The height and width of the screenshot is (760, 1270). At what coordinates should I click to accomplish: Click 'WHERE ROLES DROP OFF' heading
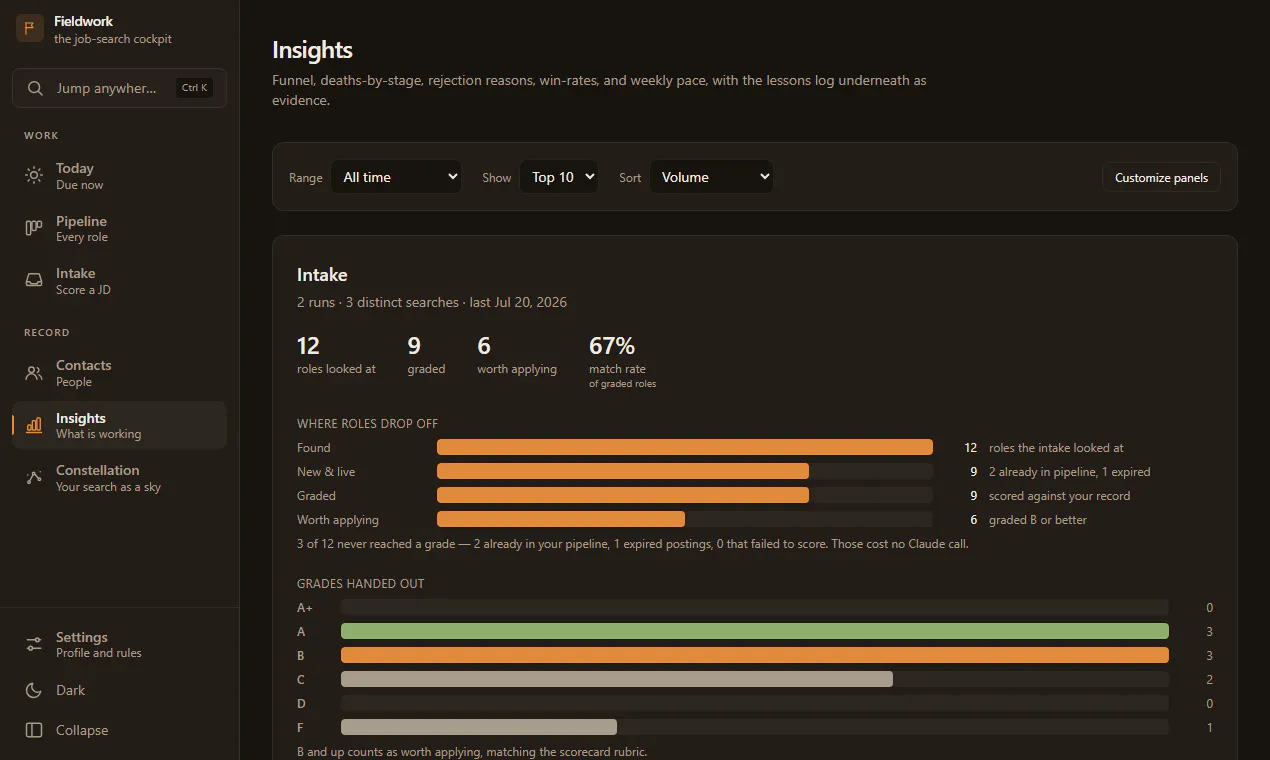click(x=368, y=424)
